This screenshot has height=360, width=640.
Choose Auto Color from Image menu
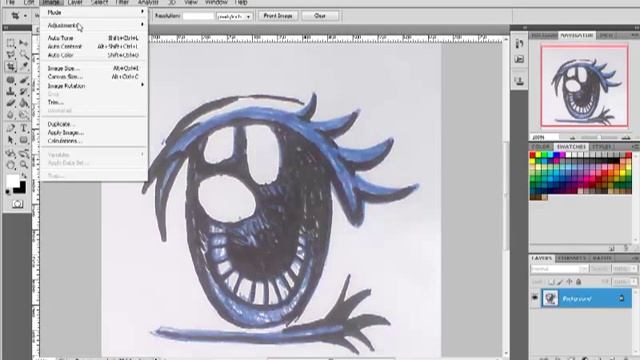(94, 55)
